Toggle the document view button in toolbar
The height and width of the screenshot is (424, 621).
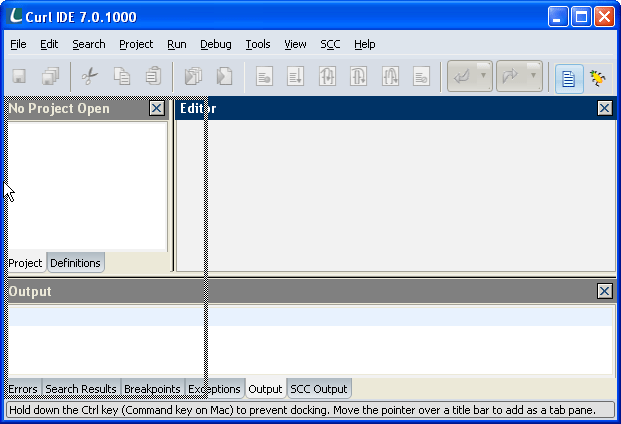click(568, 77)
